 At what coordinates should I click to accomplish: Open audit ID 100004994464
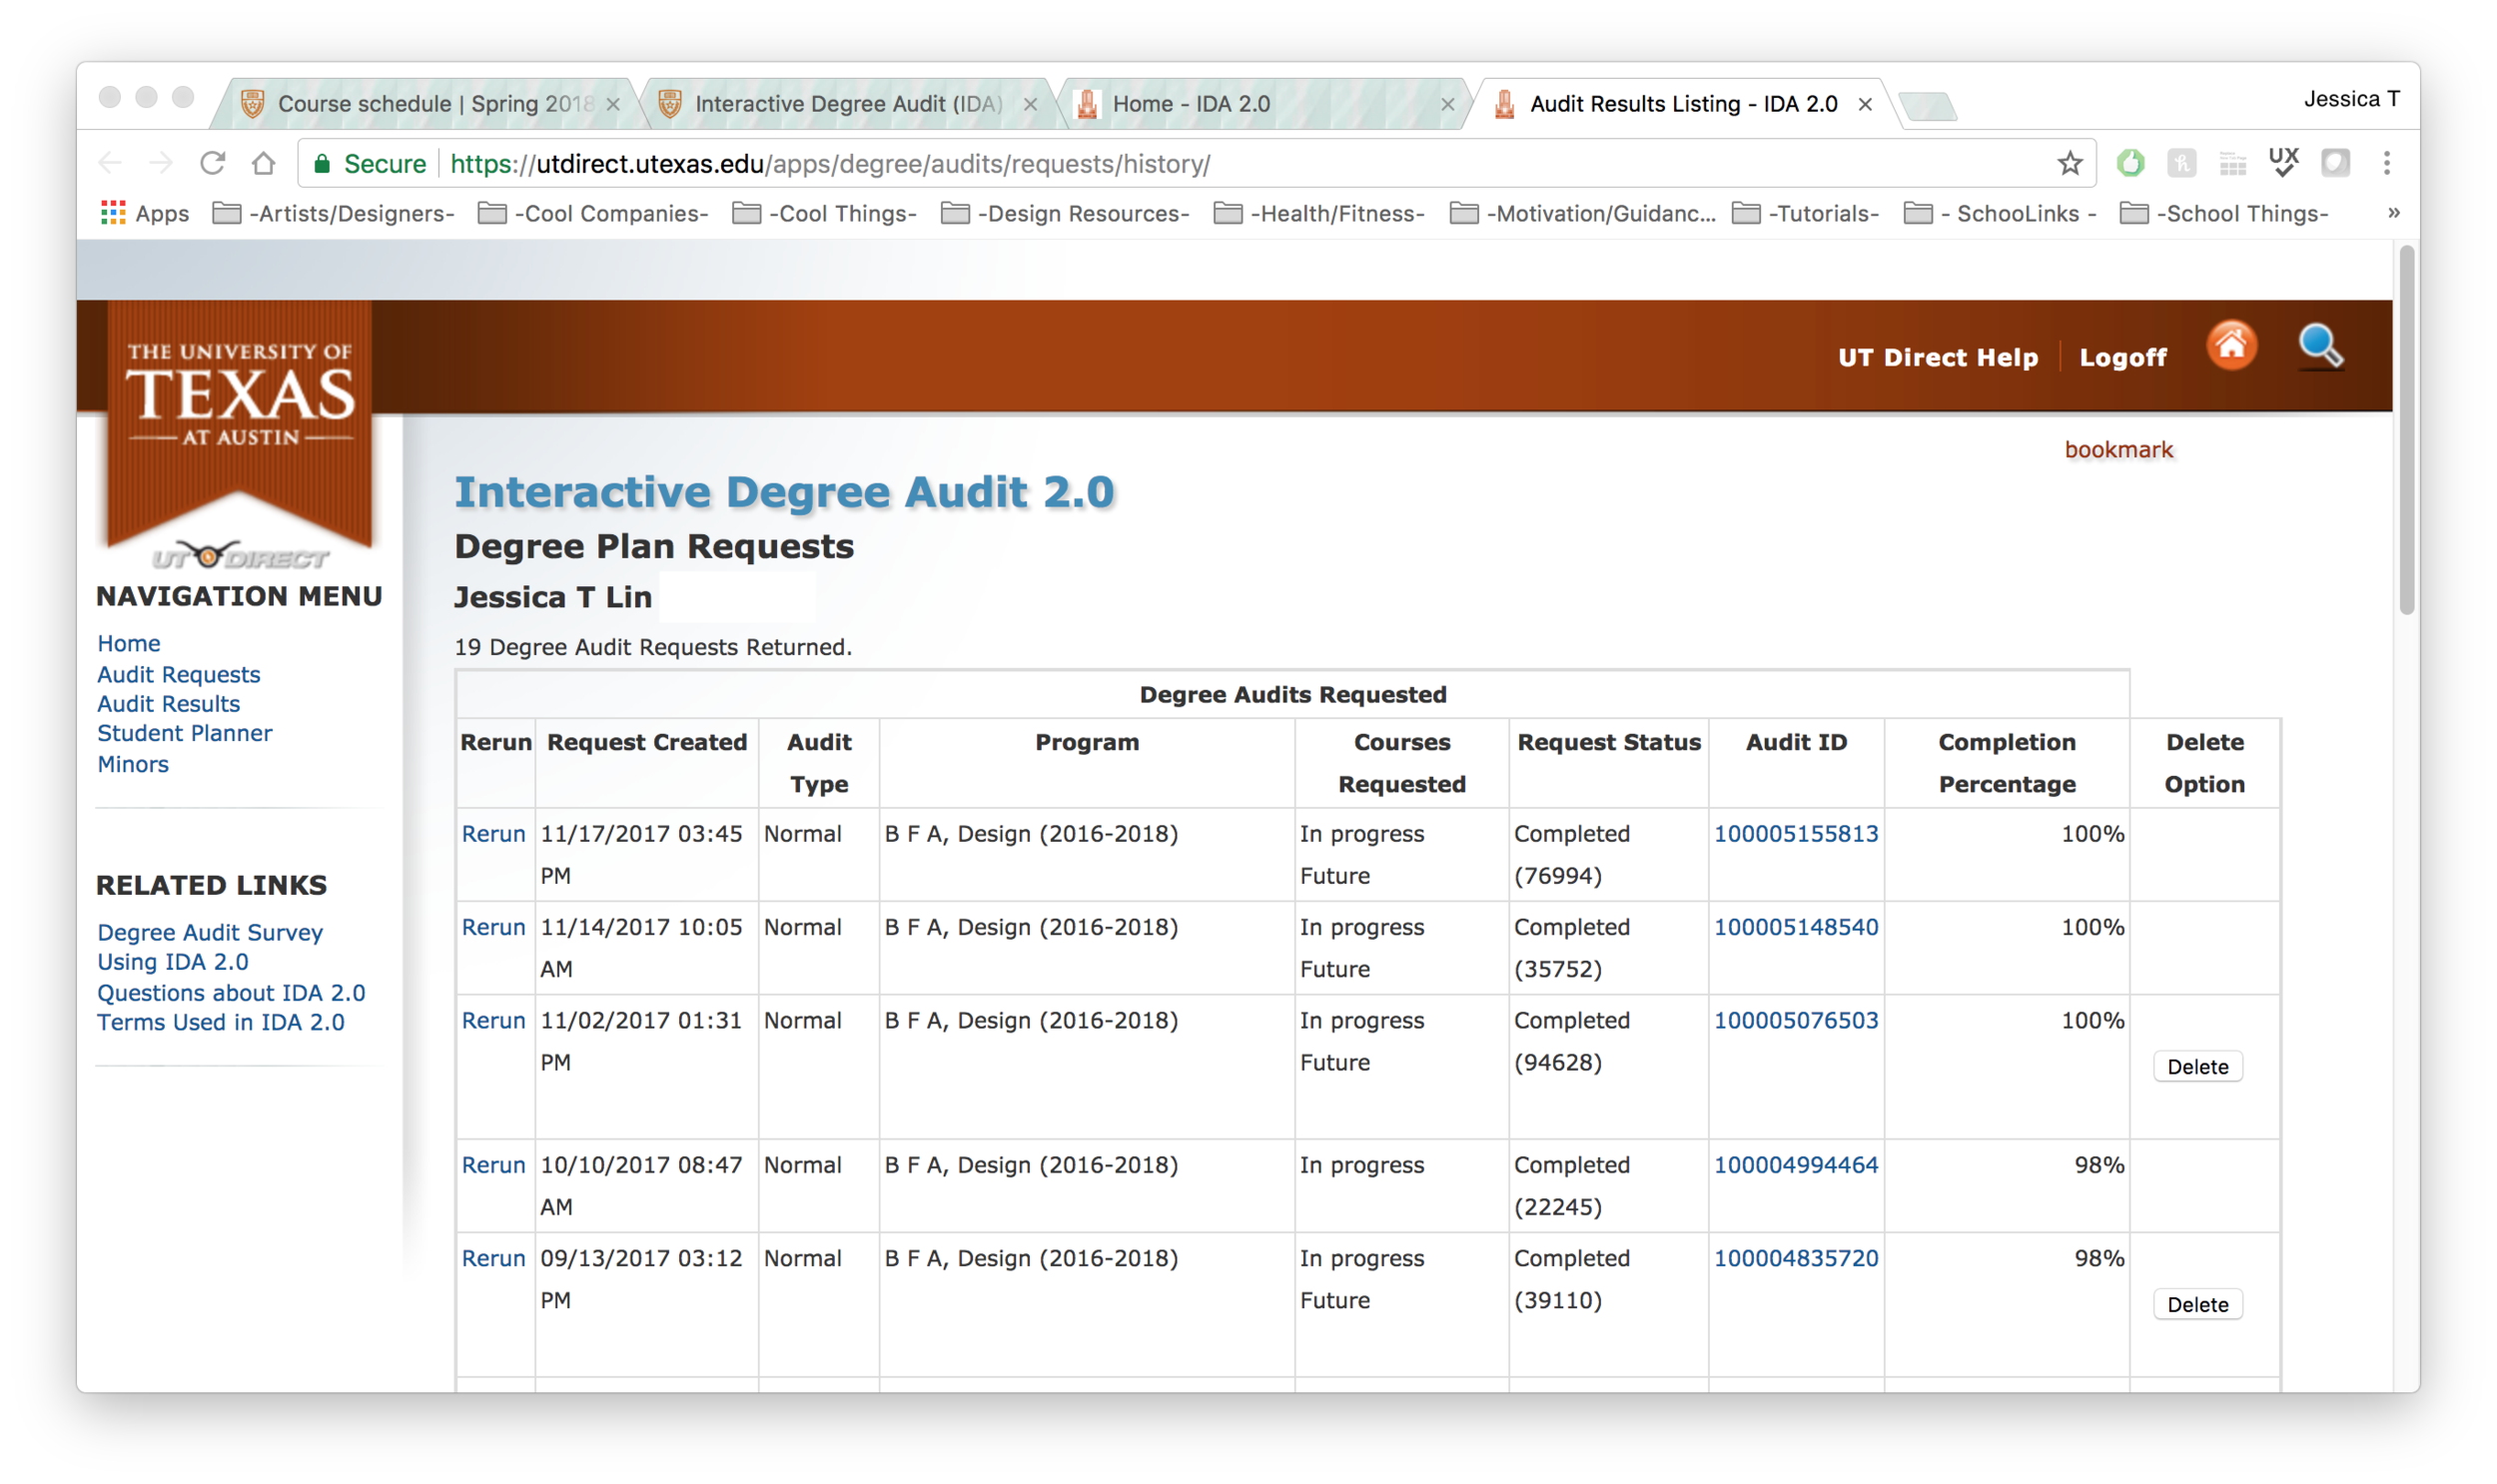coord(1796,1165)
